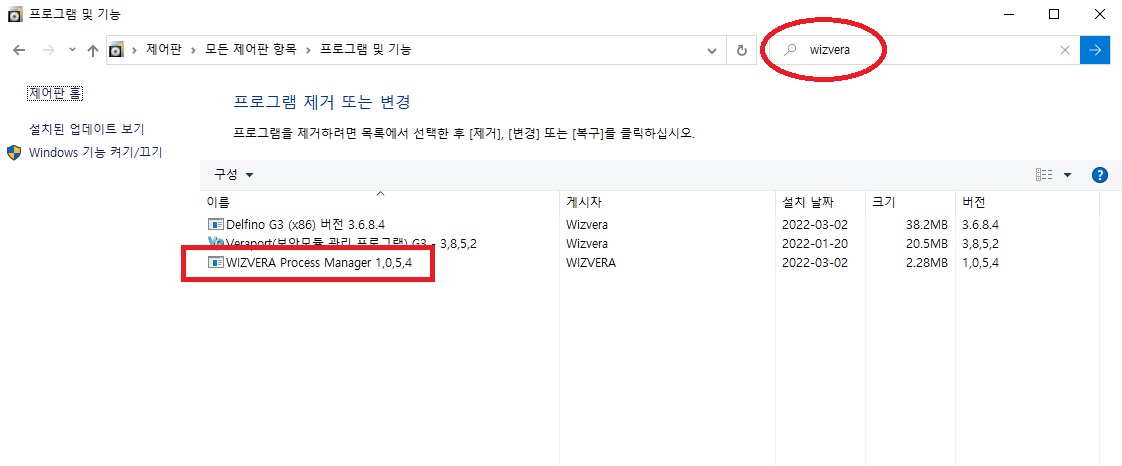Viewport: 1122px width, 466px height.
Task: Click the Veraport program icon
Action: tap(215, 243)
